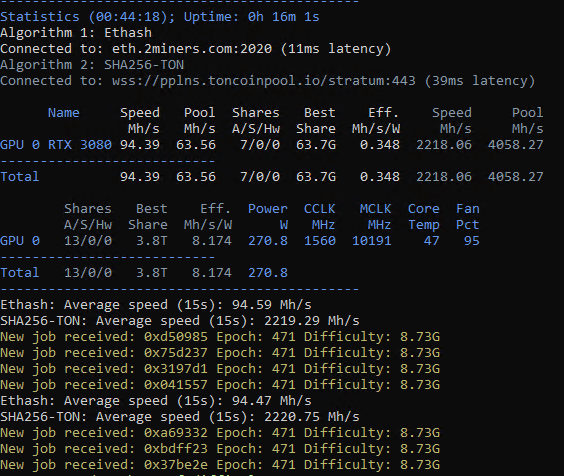Click the Power W column header
564x476 pixels.
coord(268,217)
